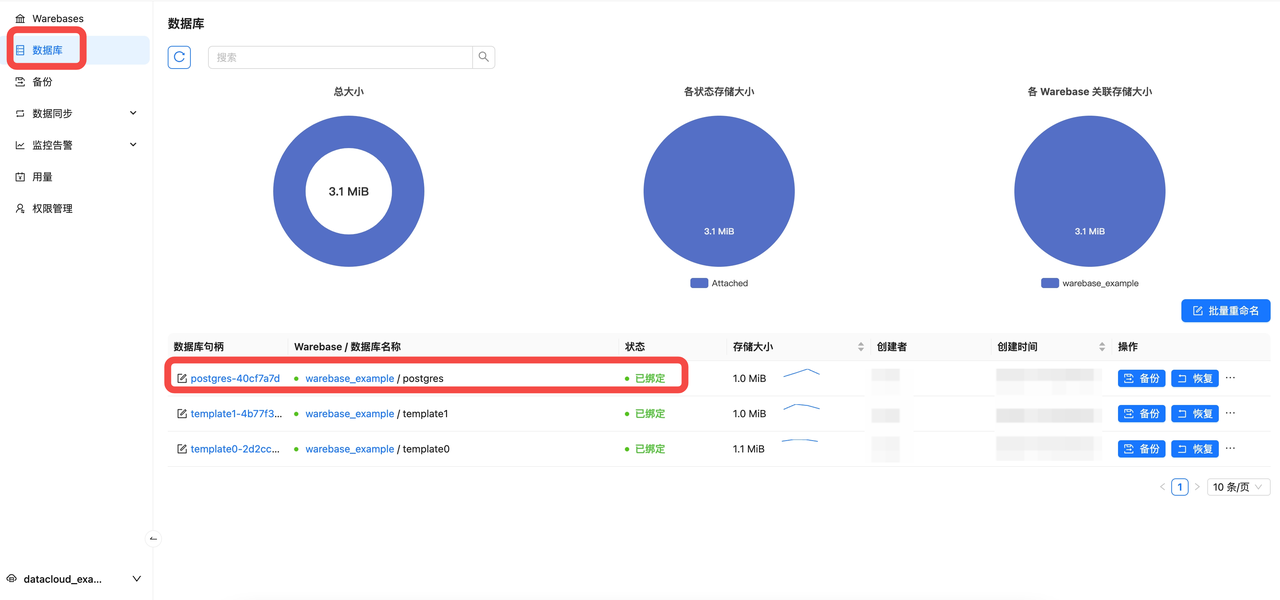This screenshot has width=1280, height=600.
Task: Collapse the sidebar with arrow handle
Action: pyautogui.click(x=153, y=538)
